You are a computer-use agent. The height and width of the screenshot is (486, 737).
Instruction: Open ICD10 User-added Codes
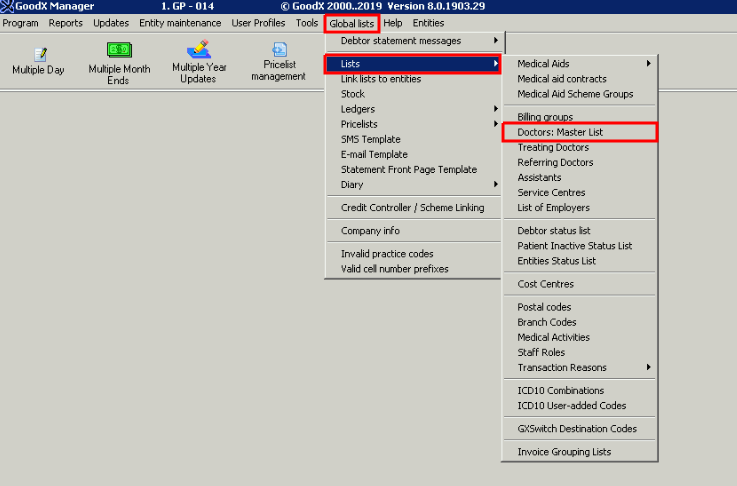(x=580, y=406)
